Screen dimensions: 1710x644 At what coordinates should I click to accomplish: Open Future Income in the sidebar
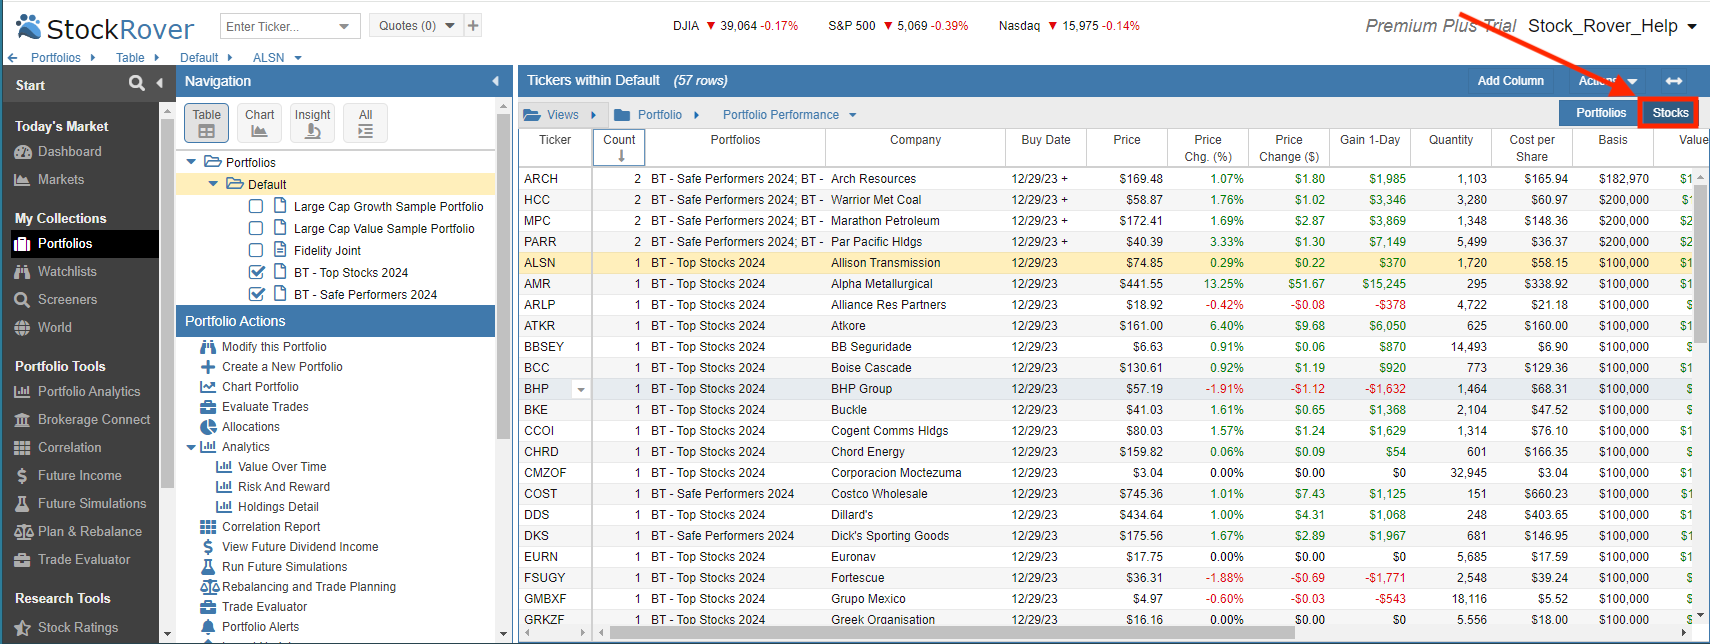point(79,476)
